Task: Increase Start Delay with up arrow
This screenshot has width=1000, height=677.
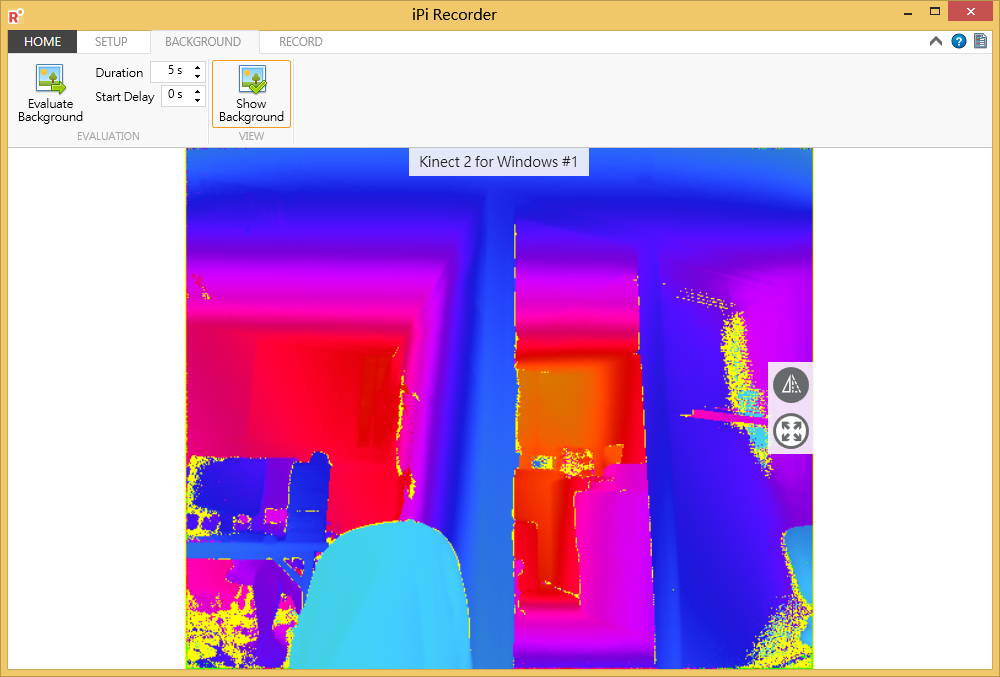Action: tap(197, 91)
